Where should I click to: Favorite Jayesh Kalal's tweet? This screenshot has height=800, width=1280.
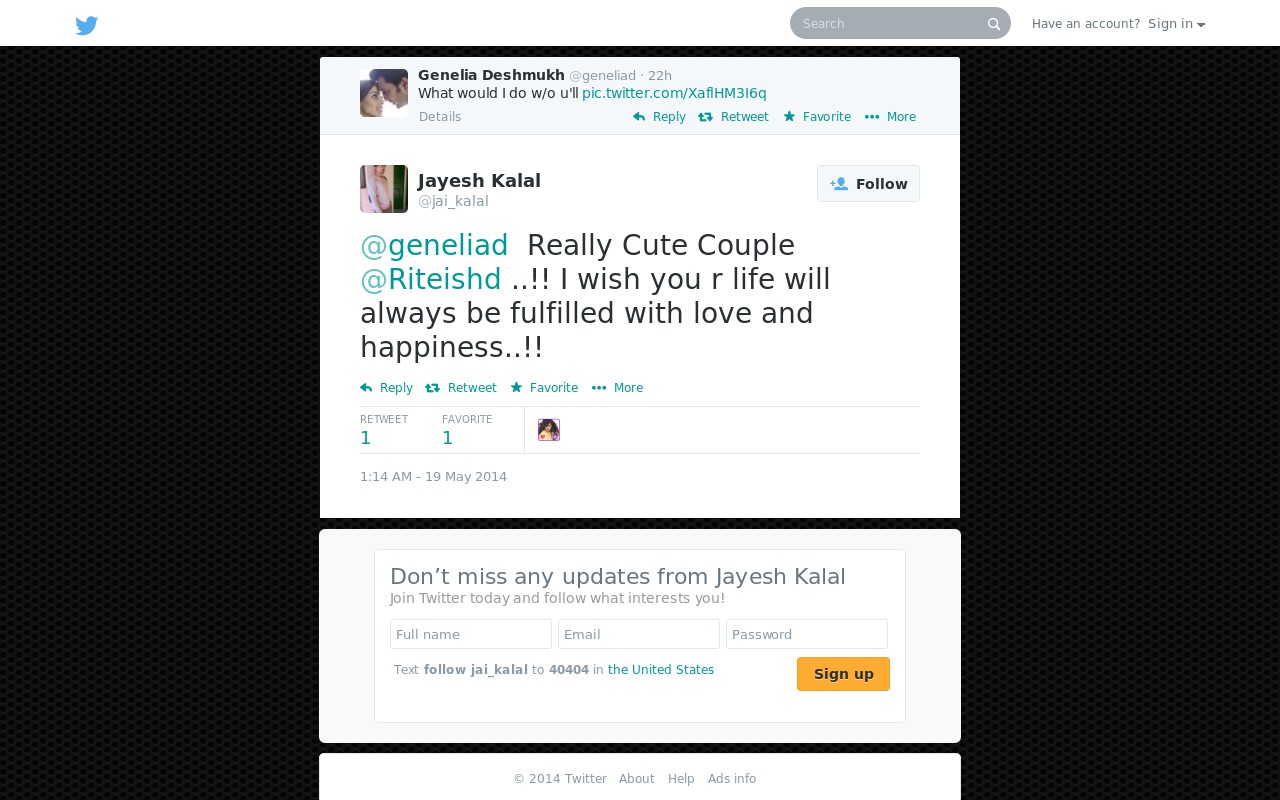(x=544, y=388)
